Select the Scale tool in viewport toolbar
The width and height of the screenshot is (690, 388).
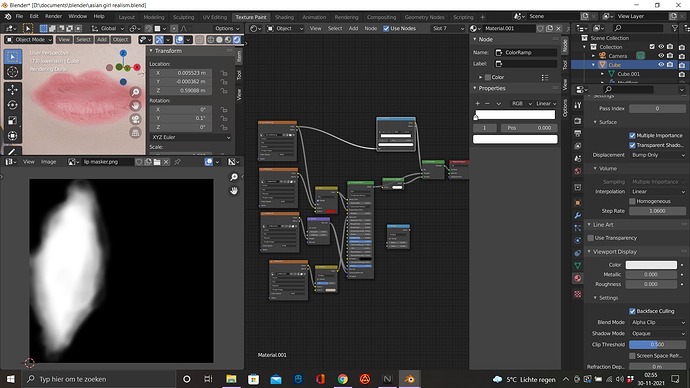pos(12,121)
